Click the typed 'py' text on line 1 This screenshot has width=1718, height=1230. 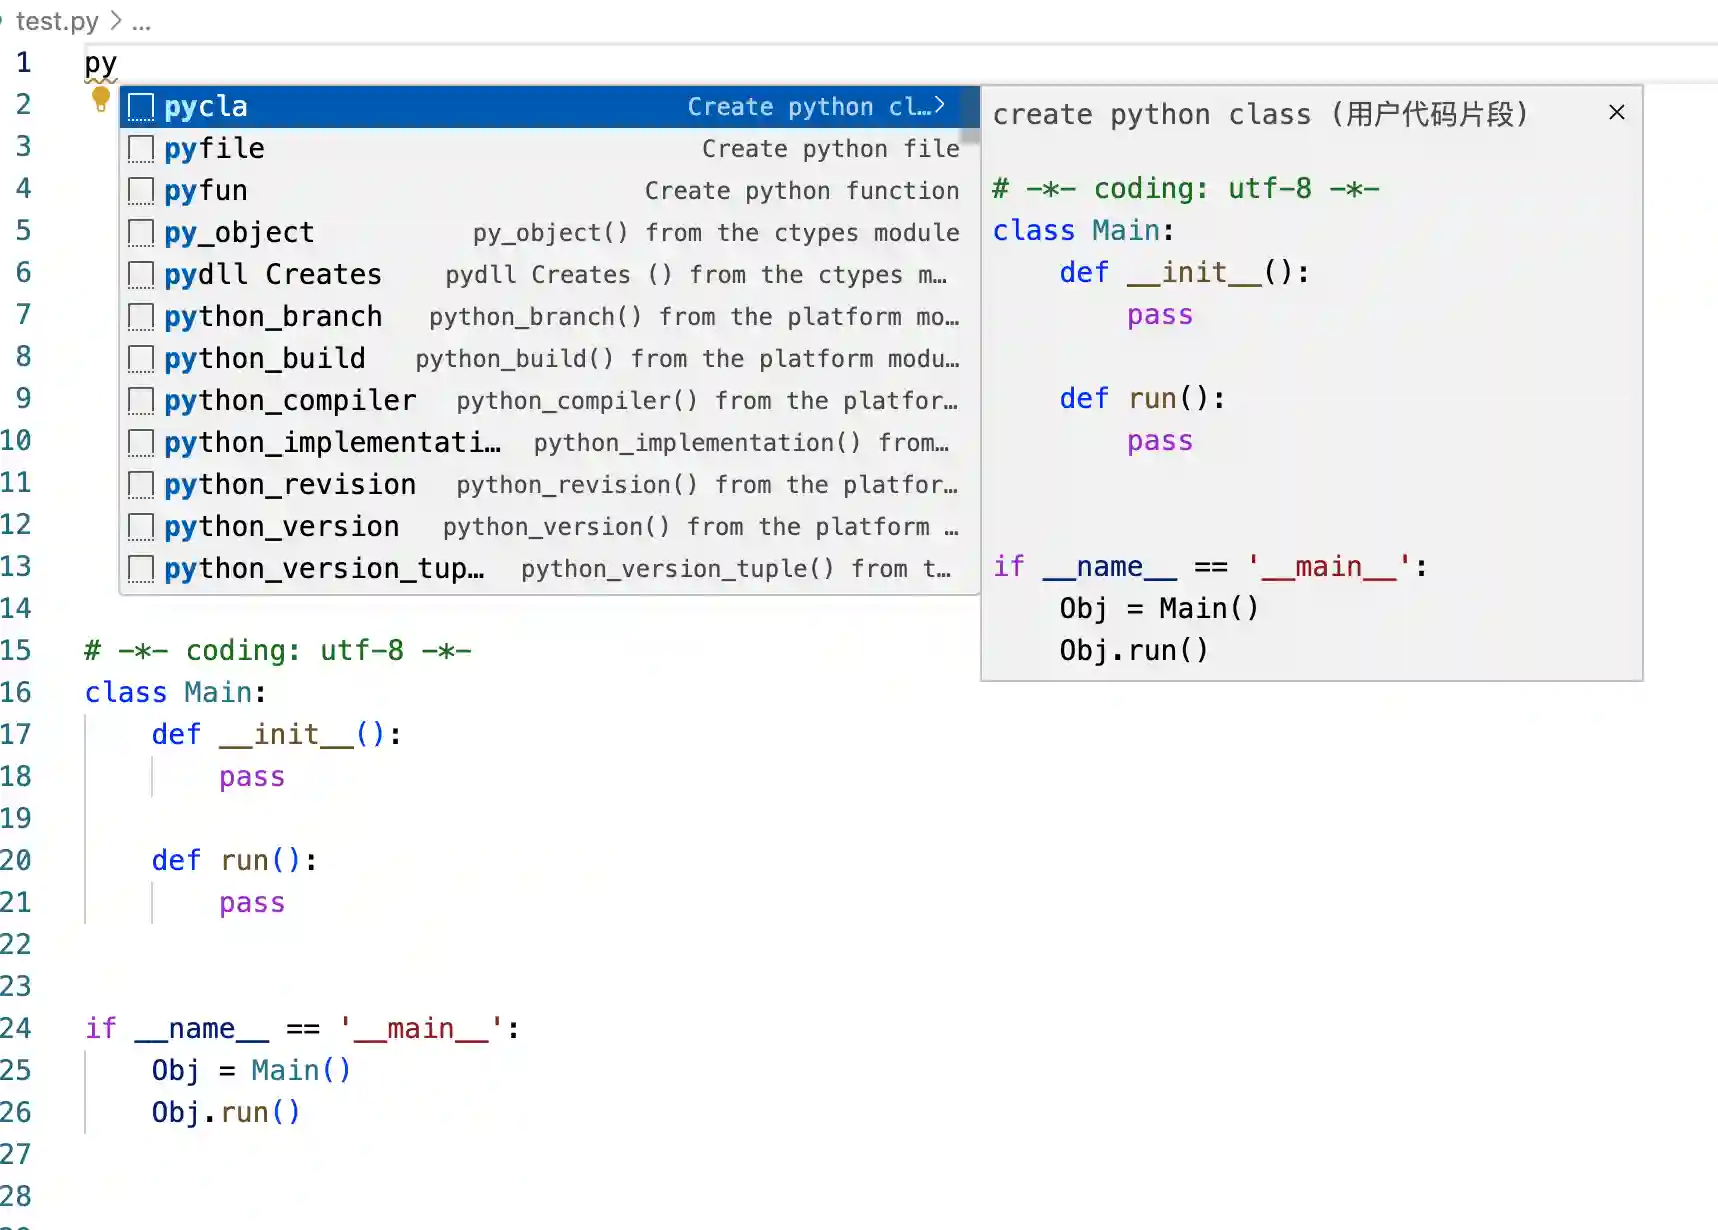click(x=100, y=63)
